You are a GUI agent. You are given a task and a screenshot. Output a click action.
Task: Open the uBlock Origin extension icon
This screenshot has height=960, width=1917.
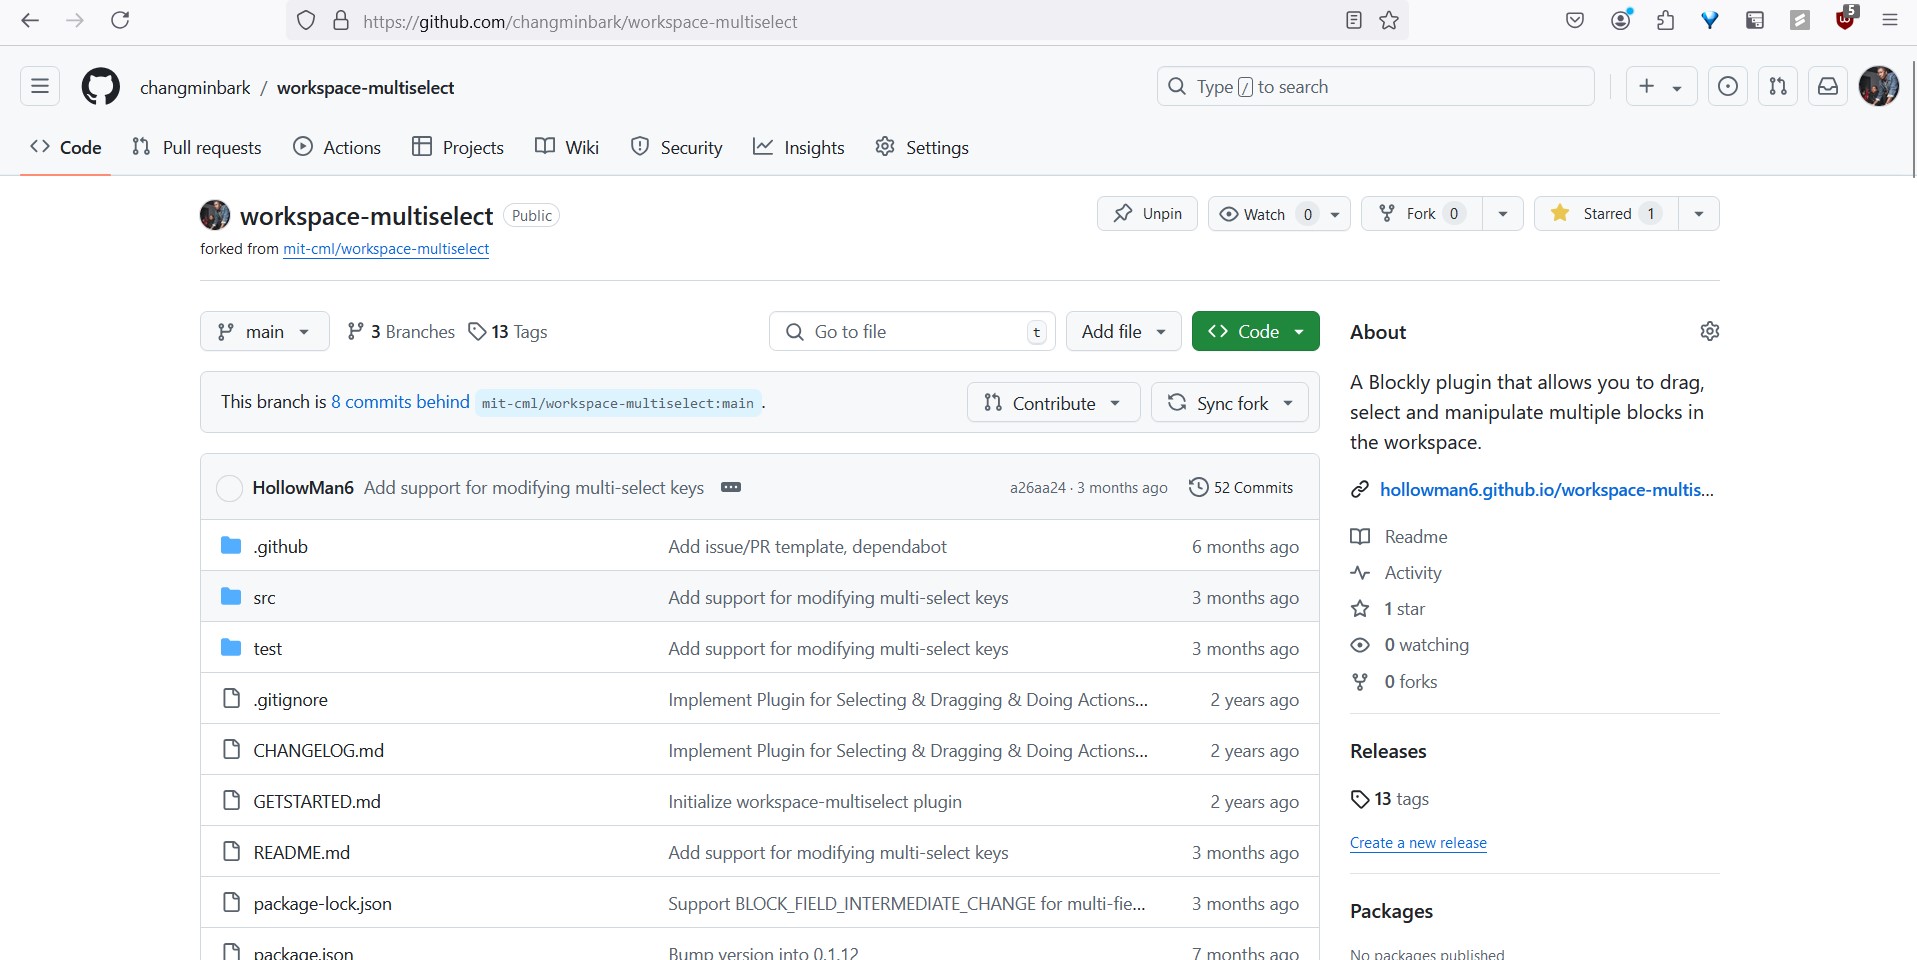point(1846,20)
